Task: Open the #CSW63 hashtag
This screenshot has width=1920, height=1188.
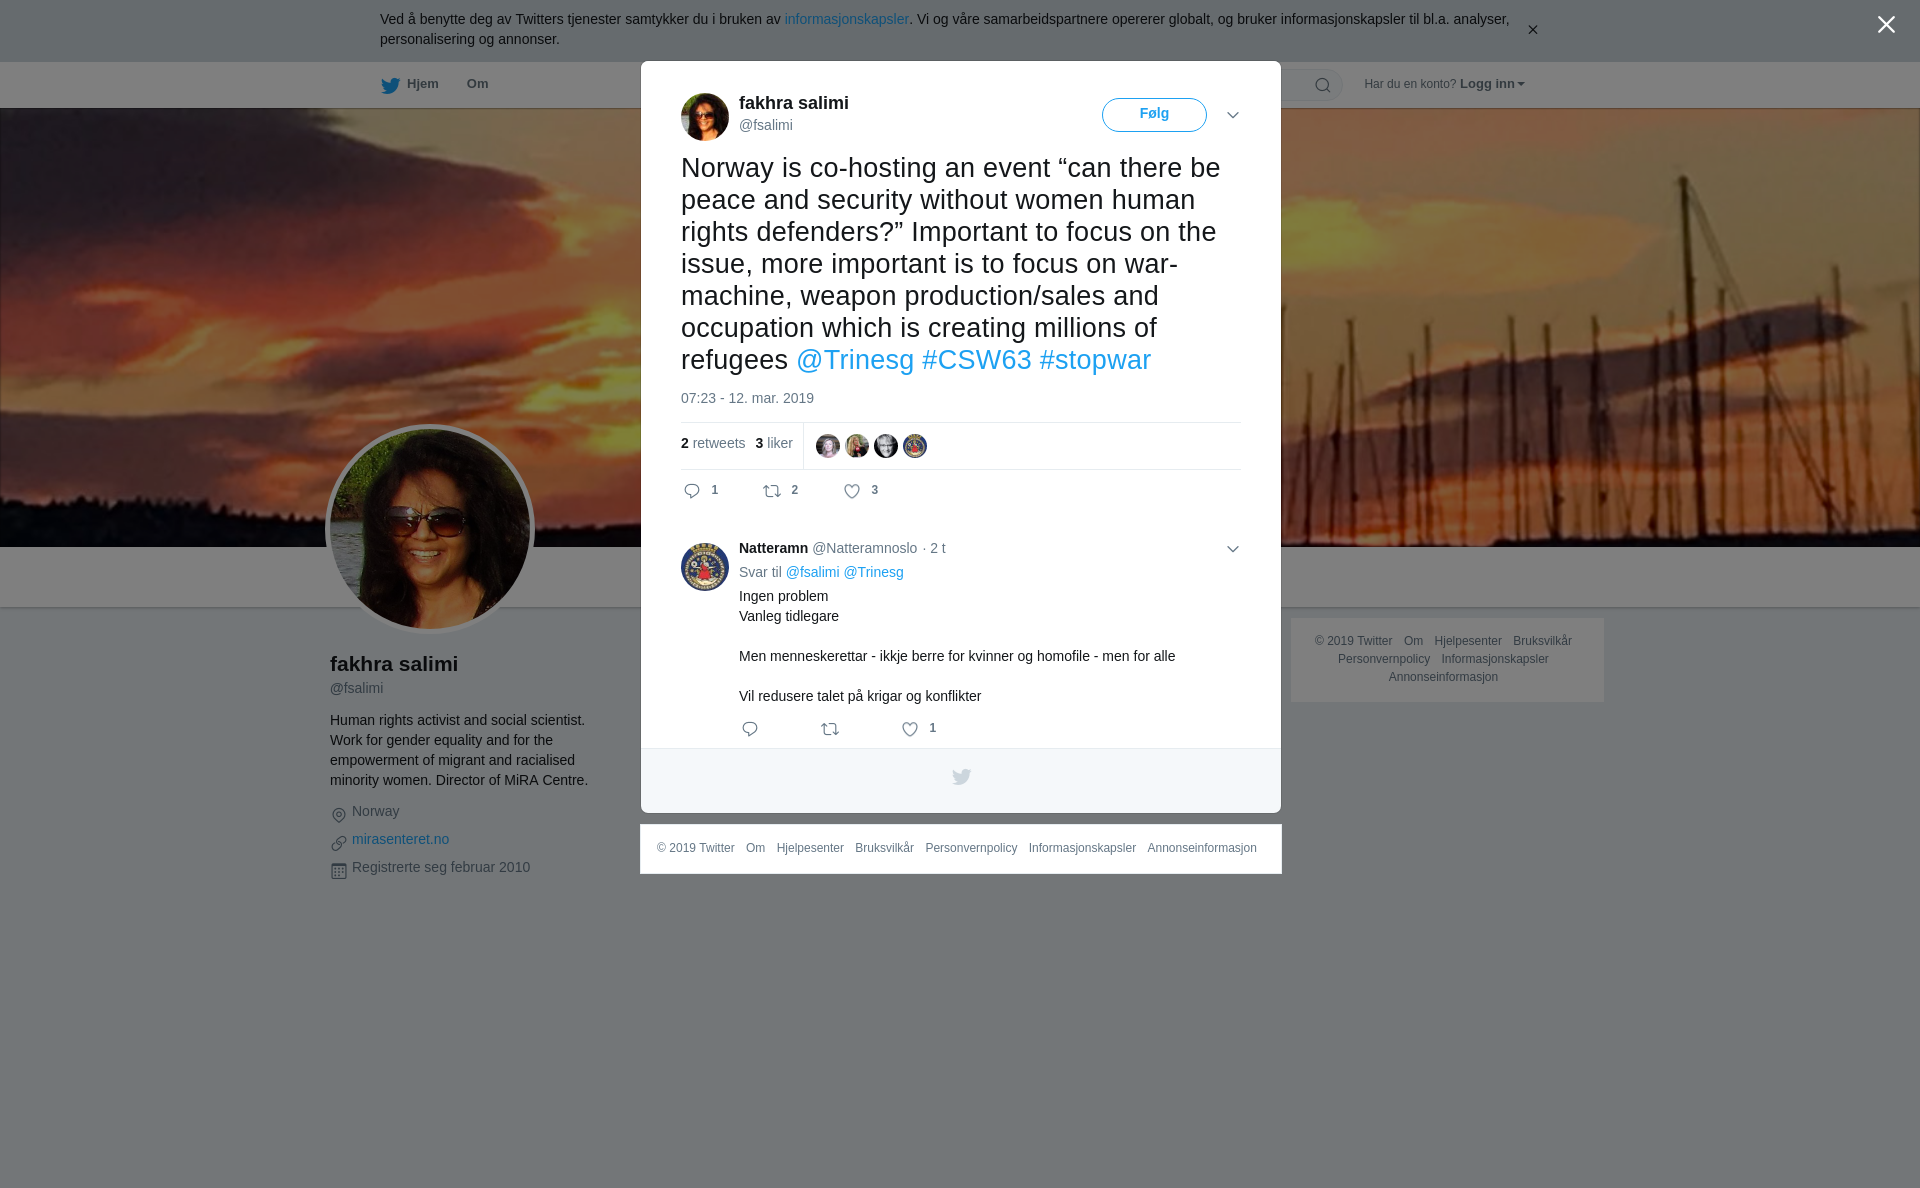Action: 977,360
